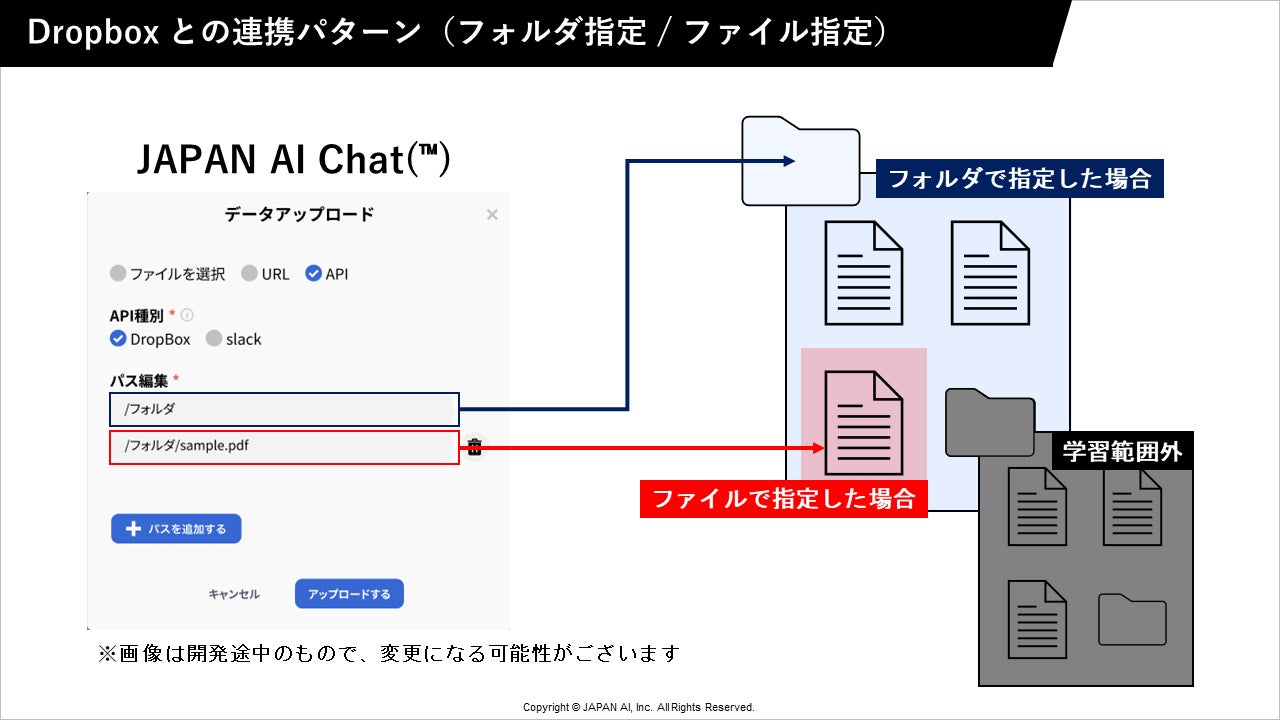Click the パス編集 label
This screenshot has height=720, width=1280.
point(139,380)
